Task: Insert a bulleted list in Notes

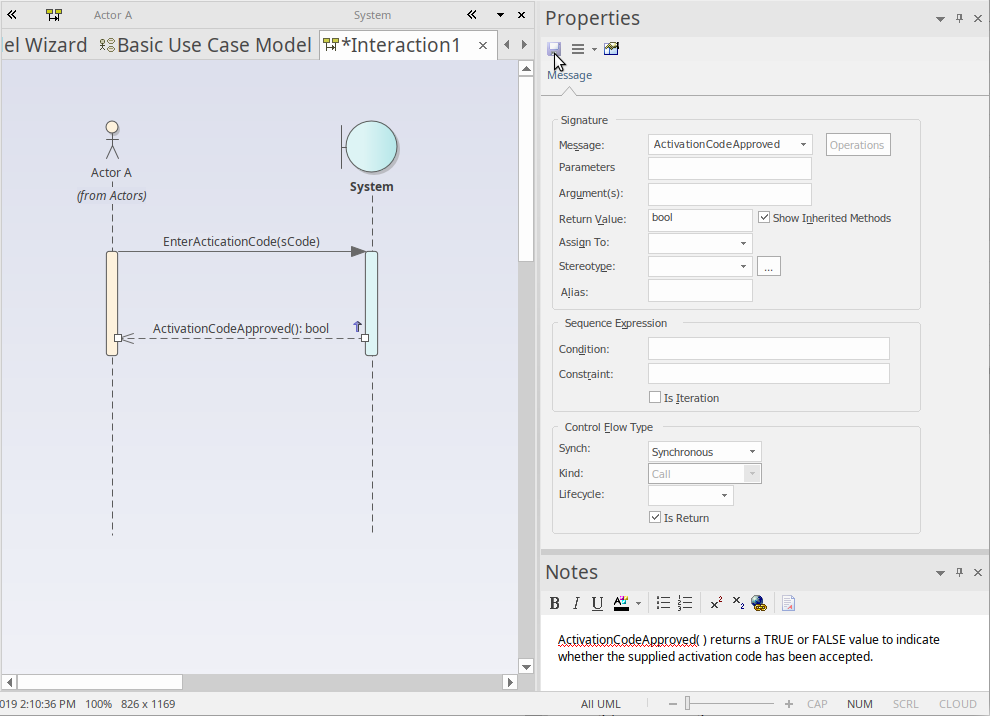Action: (x=663, y=603)
